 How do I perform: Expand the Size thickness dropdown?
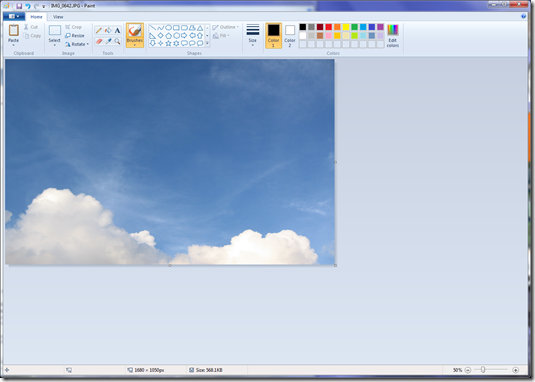click(252, 35)
